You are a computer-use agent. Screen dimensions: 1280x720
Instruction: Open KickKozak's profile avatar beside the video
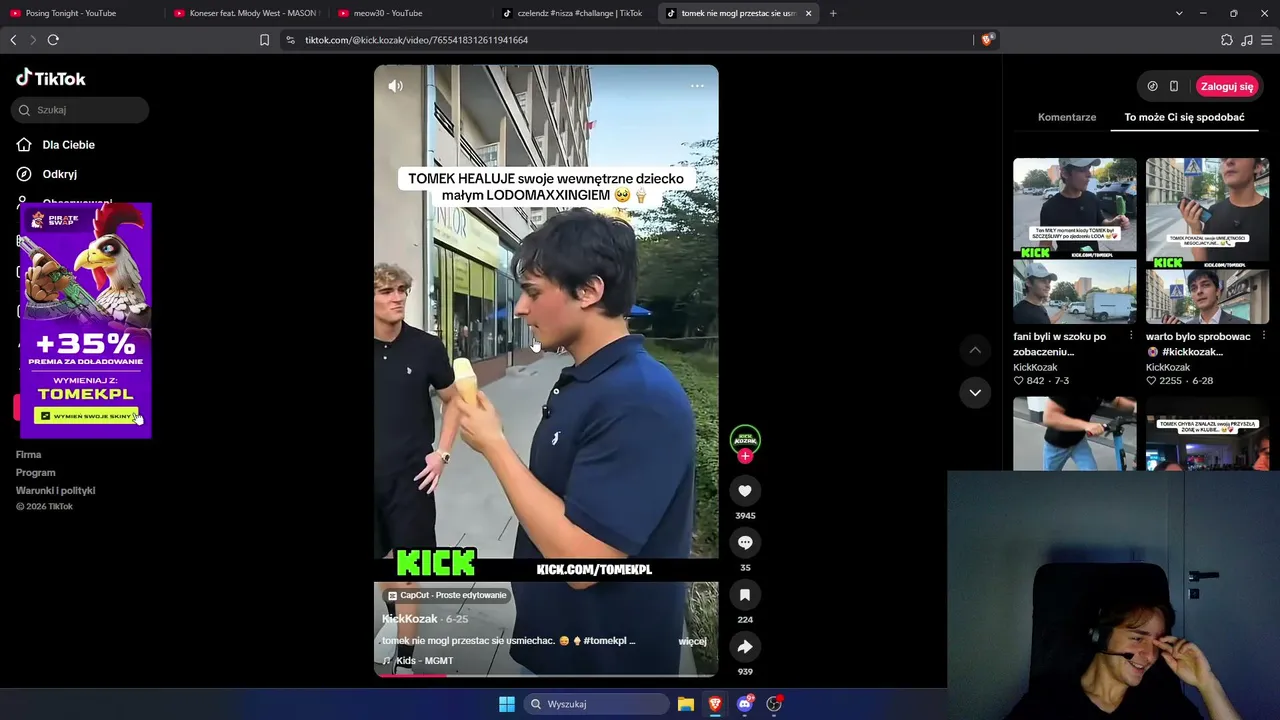pos(745,438)
